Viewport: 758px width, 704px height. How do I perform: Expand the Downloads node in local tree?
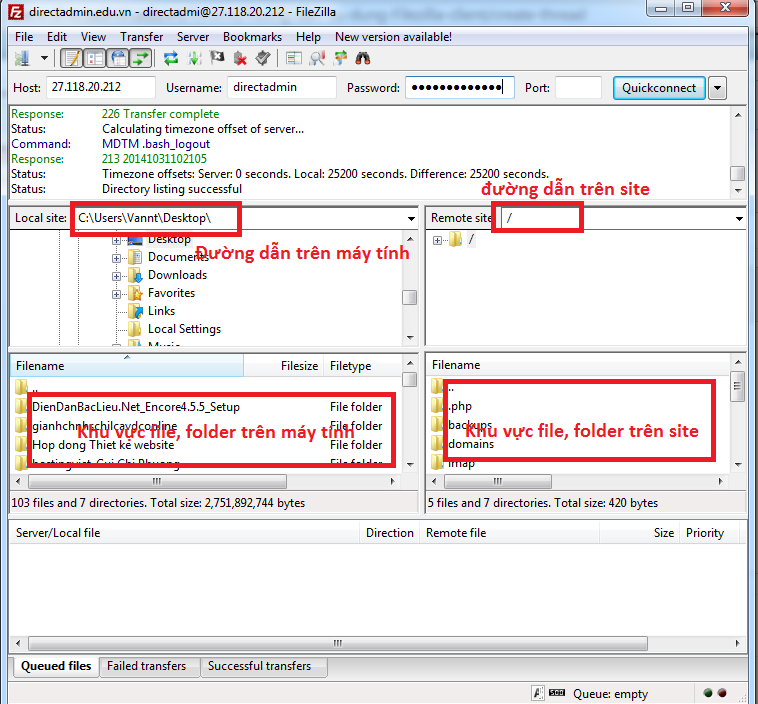116,276
